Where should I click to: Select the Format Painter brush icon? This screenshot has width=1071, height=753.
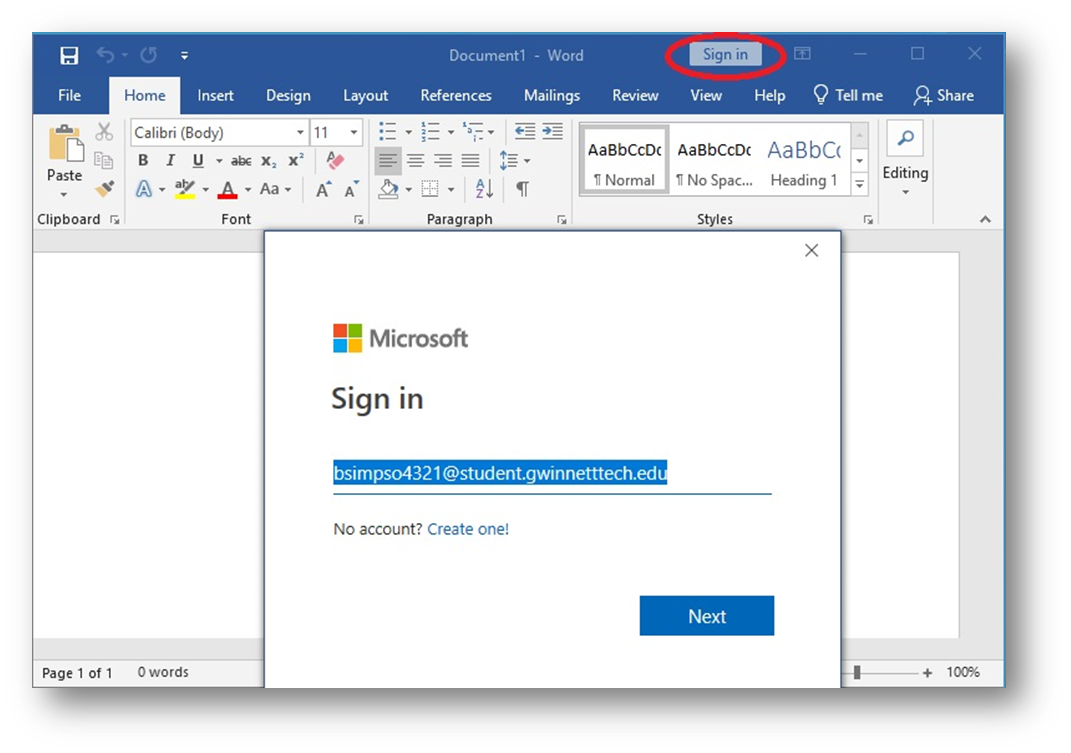[104, 188]
